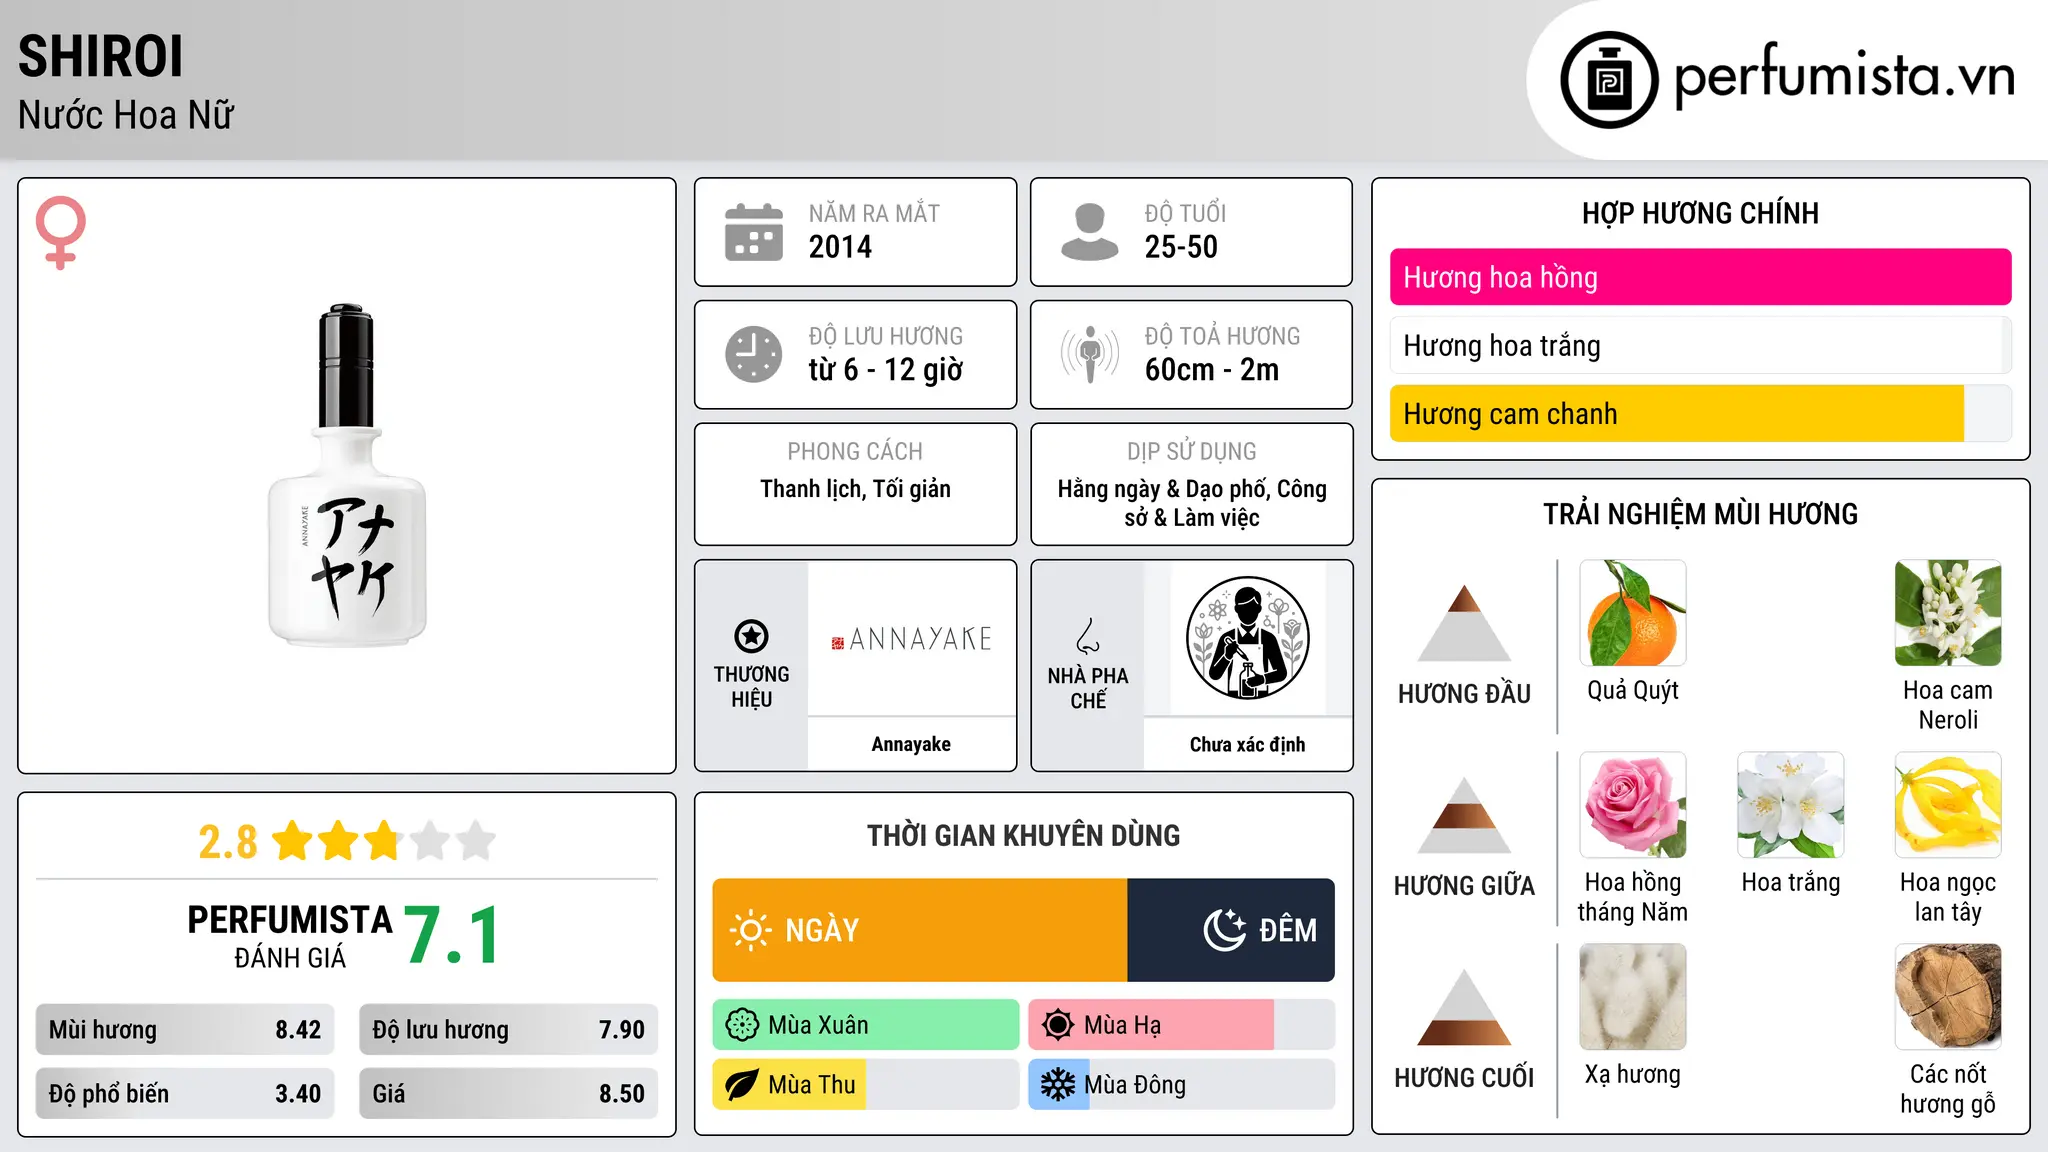Image resolution: width=2048 pixels, height=1152 pixels.
Task: Open the Hoa ngọc lan tây note image
Action: (1948, 805)
